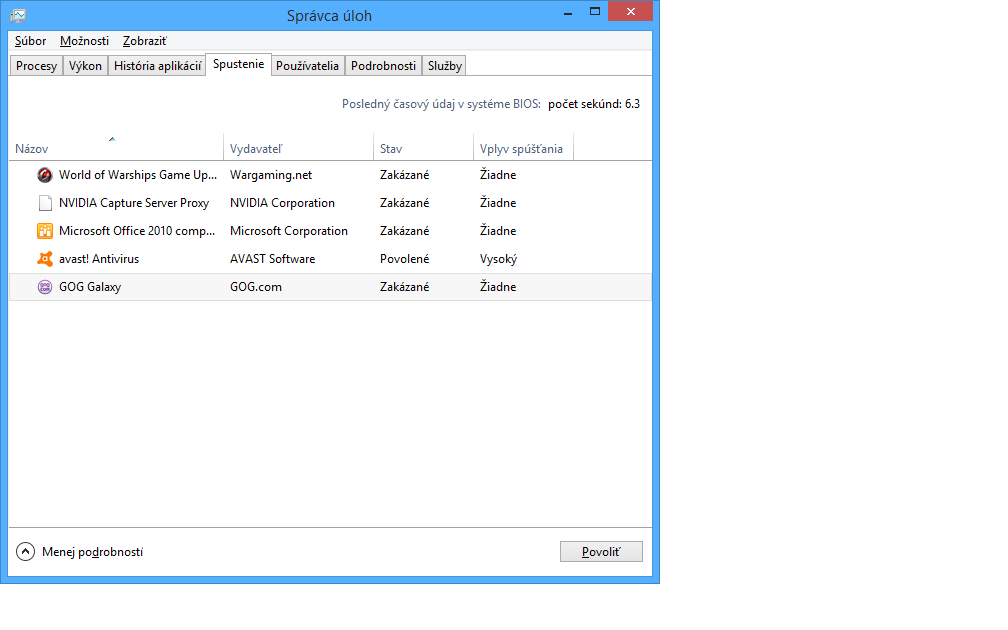Sort by the Stav column header
Viewport: 1008px width, 630px height.
click(423, 148)
